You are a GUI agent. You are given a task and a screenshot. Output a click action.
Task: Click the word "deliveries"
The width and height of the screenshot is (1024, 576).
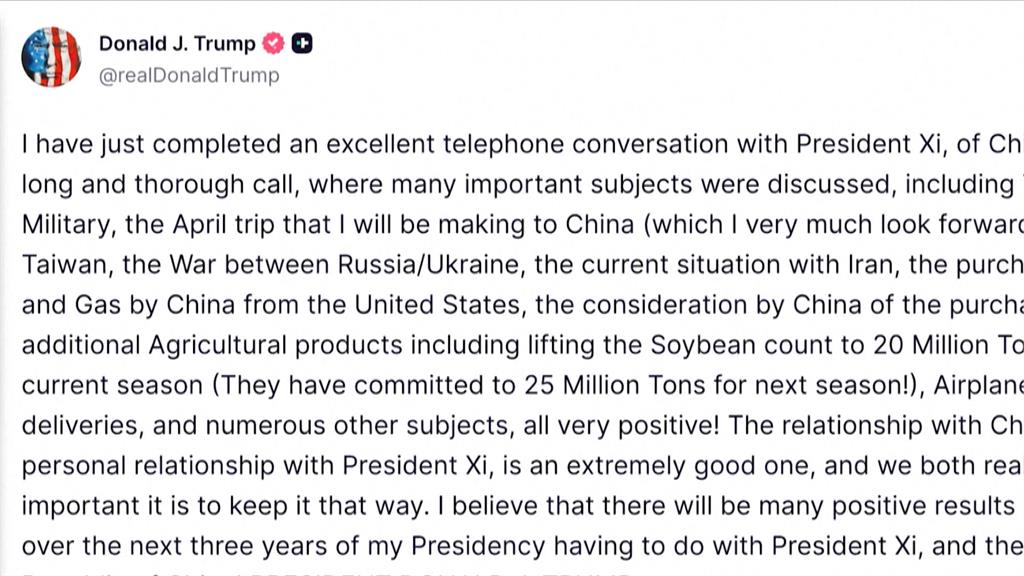(81, 425)
